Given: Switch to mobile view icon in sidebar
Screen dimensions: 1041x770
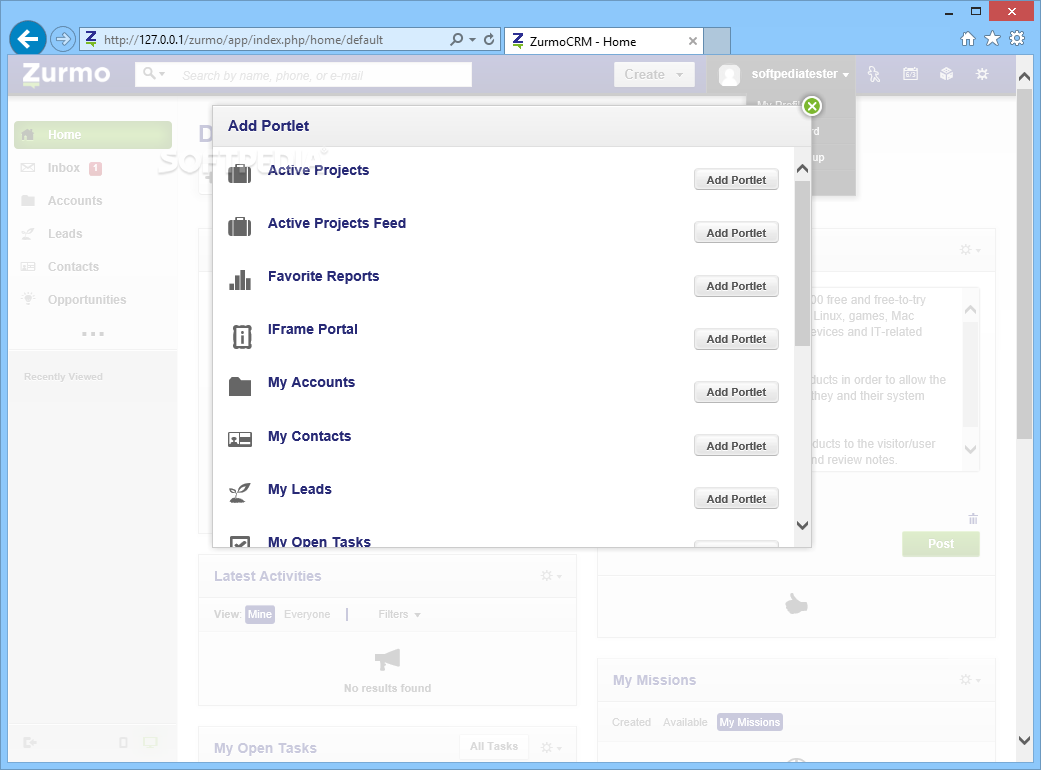Looking at the screenshot, I should (123, 742).
